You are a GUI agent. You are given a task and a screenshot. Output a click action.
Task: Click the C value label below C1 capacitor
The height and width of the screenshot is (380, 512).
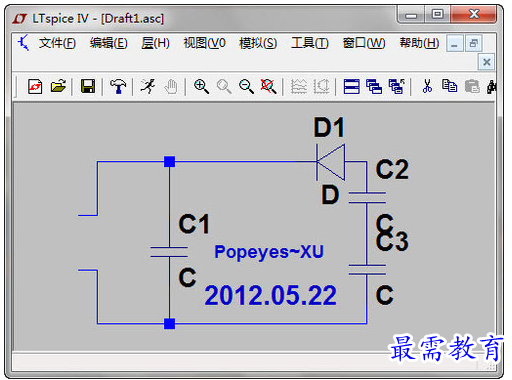187,277
